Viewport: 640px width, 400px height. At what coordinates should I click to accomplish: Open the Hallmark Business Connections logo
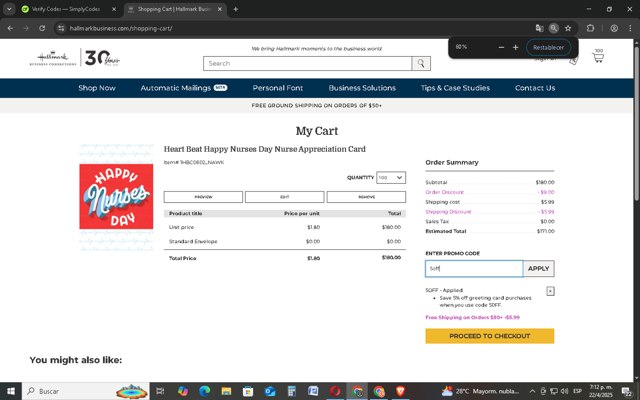click(75, 58)
